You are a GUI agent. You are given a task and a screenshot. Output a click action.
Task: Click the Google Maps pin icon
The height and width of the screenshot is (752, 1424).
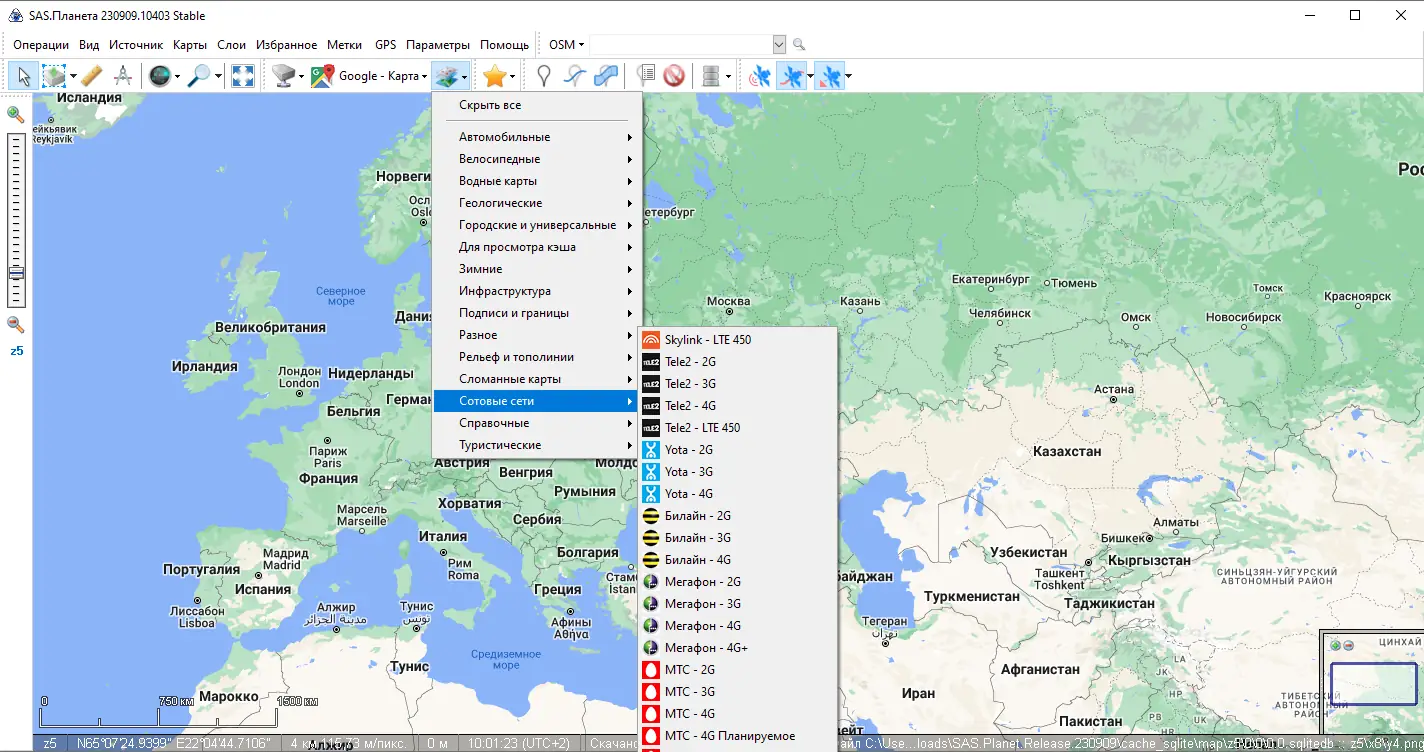click(x=322, y=75)
